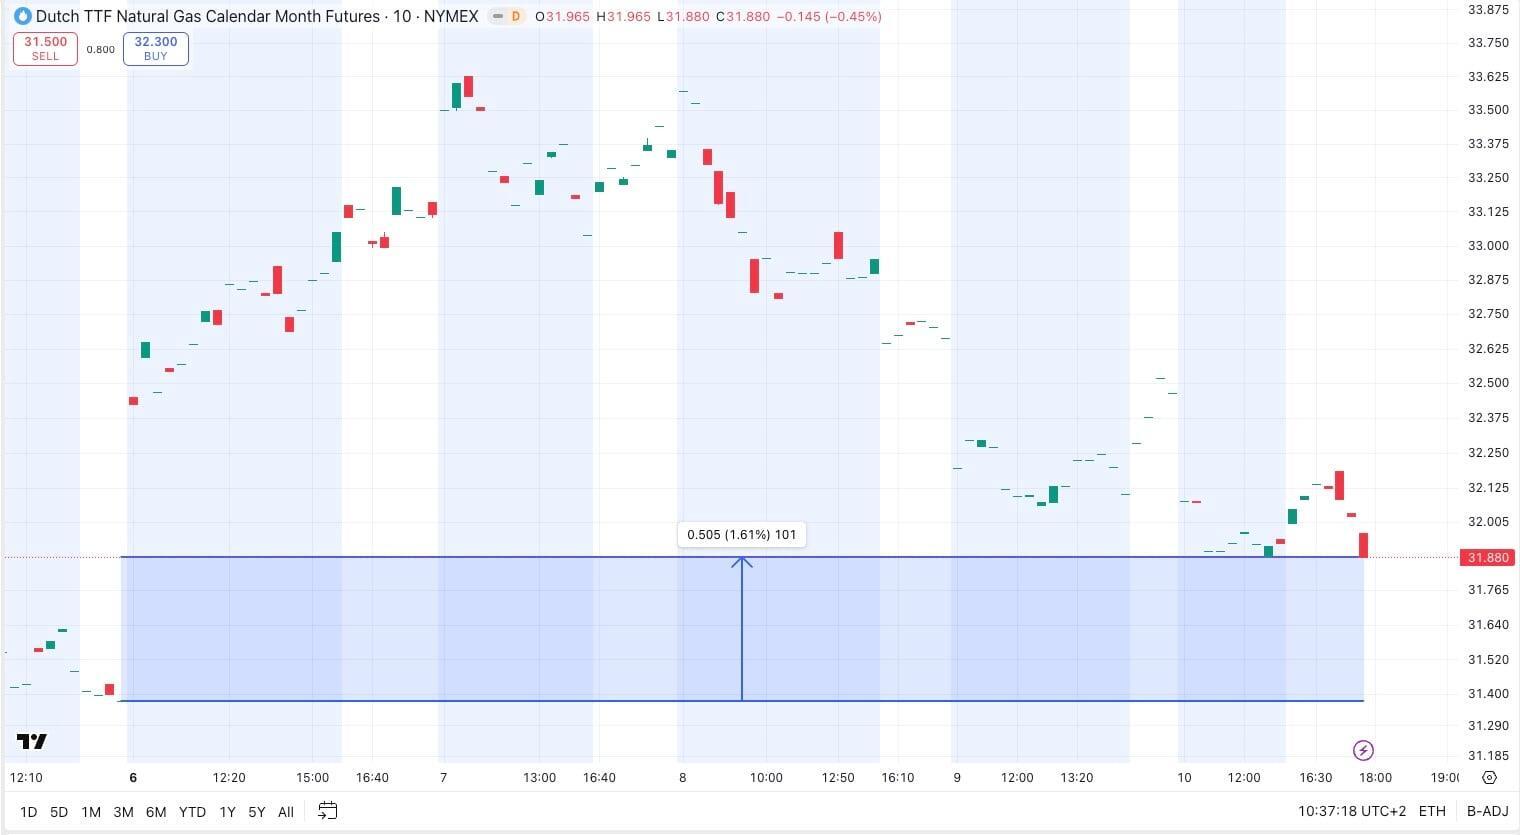The width and height of the screenshot is (1520, 835).
Task: Toggle the B-ADJ back-adjustment option
Action: pos(1487,811)
